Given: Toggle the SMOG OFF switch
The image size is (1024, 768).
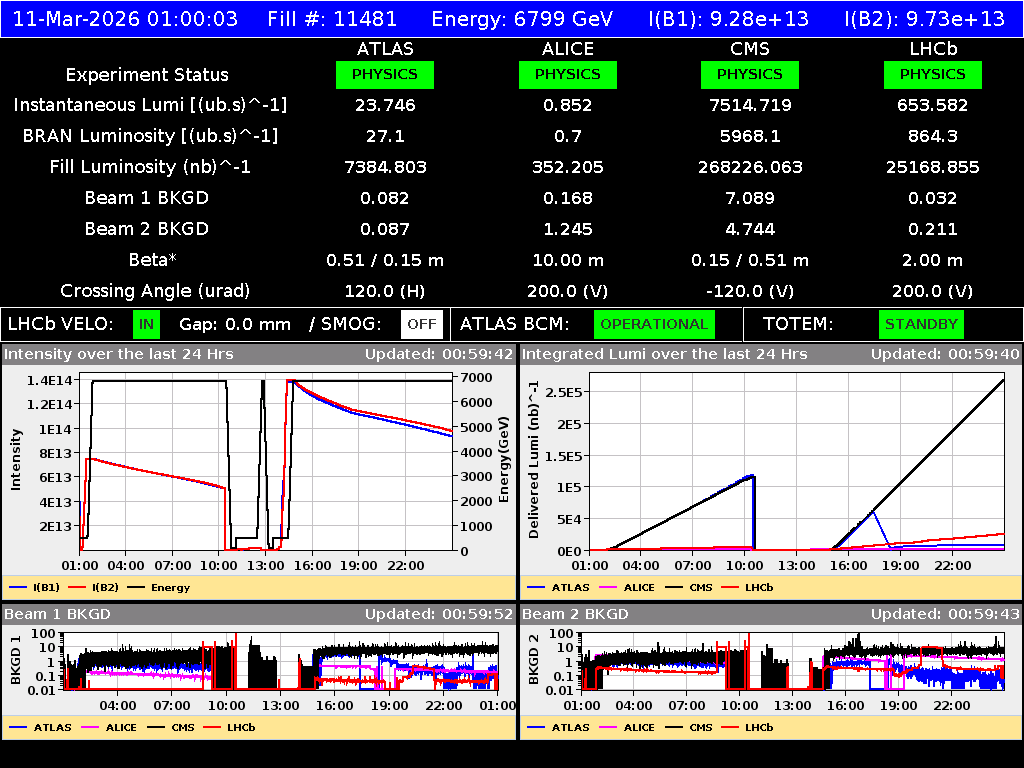Looking at the screenshot, I should (x=422, y=324).
